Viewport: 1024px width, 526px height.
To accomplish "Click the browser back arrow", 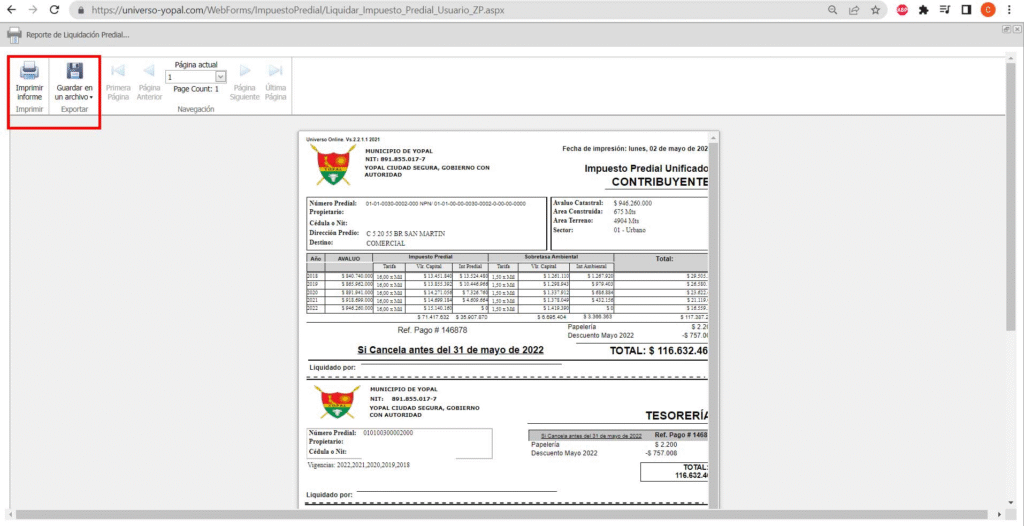I will coord(11,10).
